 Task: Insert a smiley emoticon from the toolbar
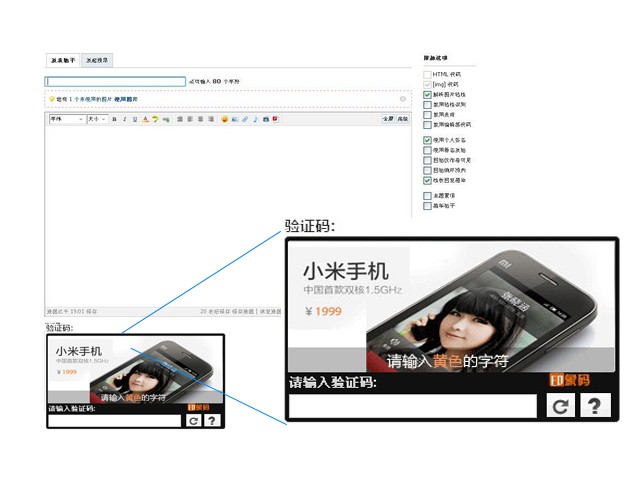(224, 119)
